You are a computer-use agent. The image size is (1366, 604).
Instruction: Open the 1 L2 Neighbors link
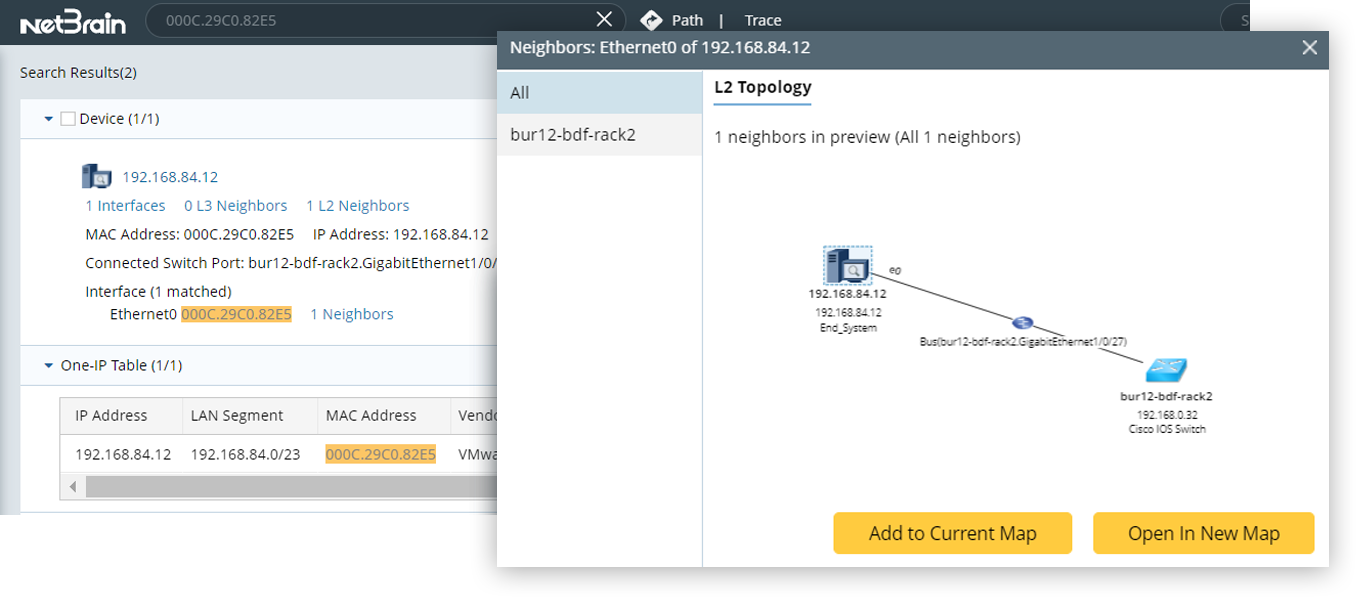pyautogui.click(x=357, y=205)
